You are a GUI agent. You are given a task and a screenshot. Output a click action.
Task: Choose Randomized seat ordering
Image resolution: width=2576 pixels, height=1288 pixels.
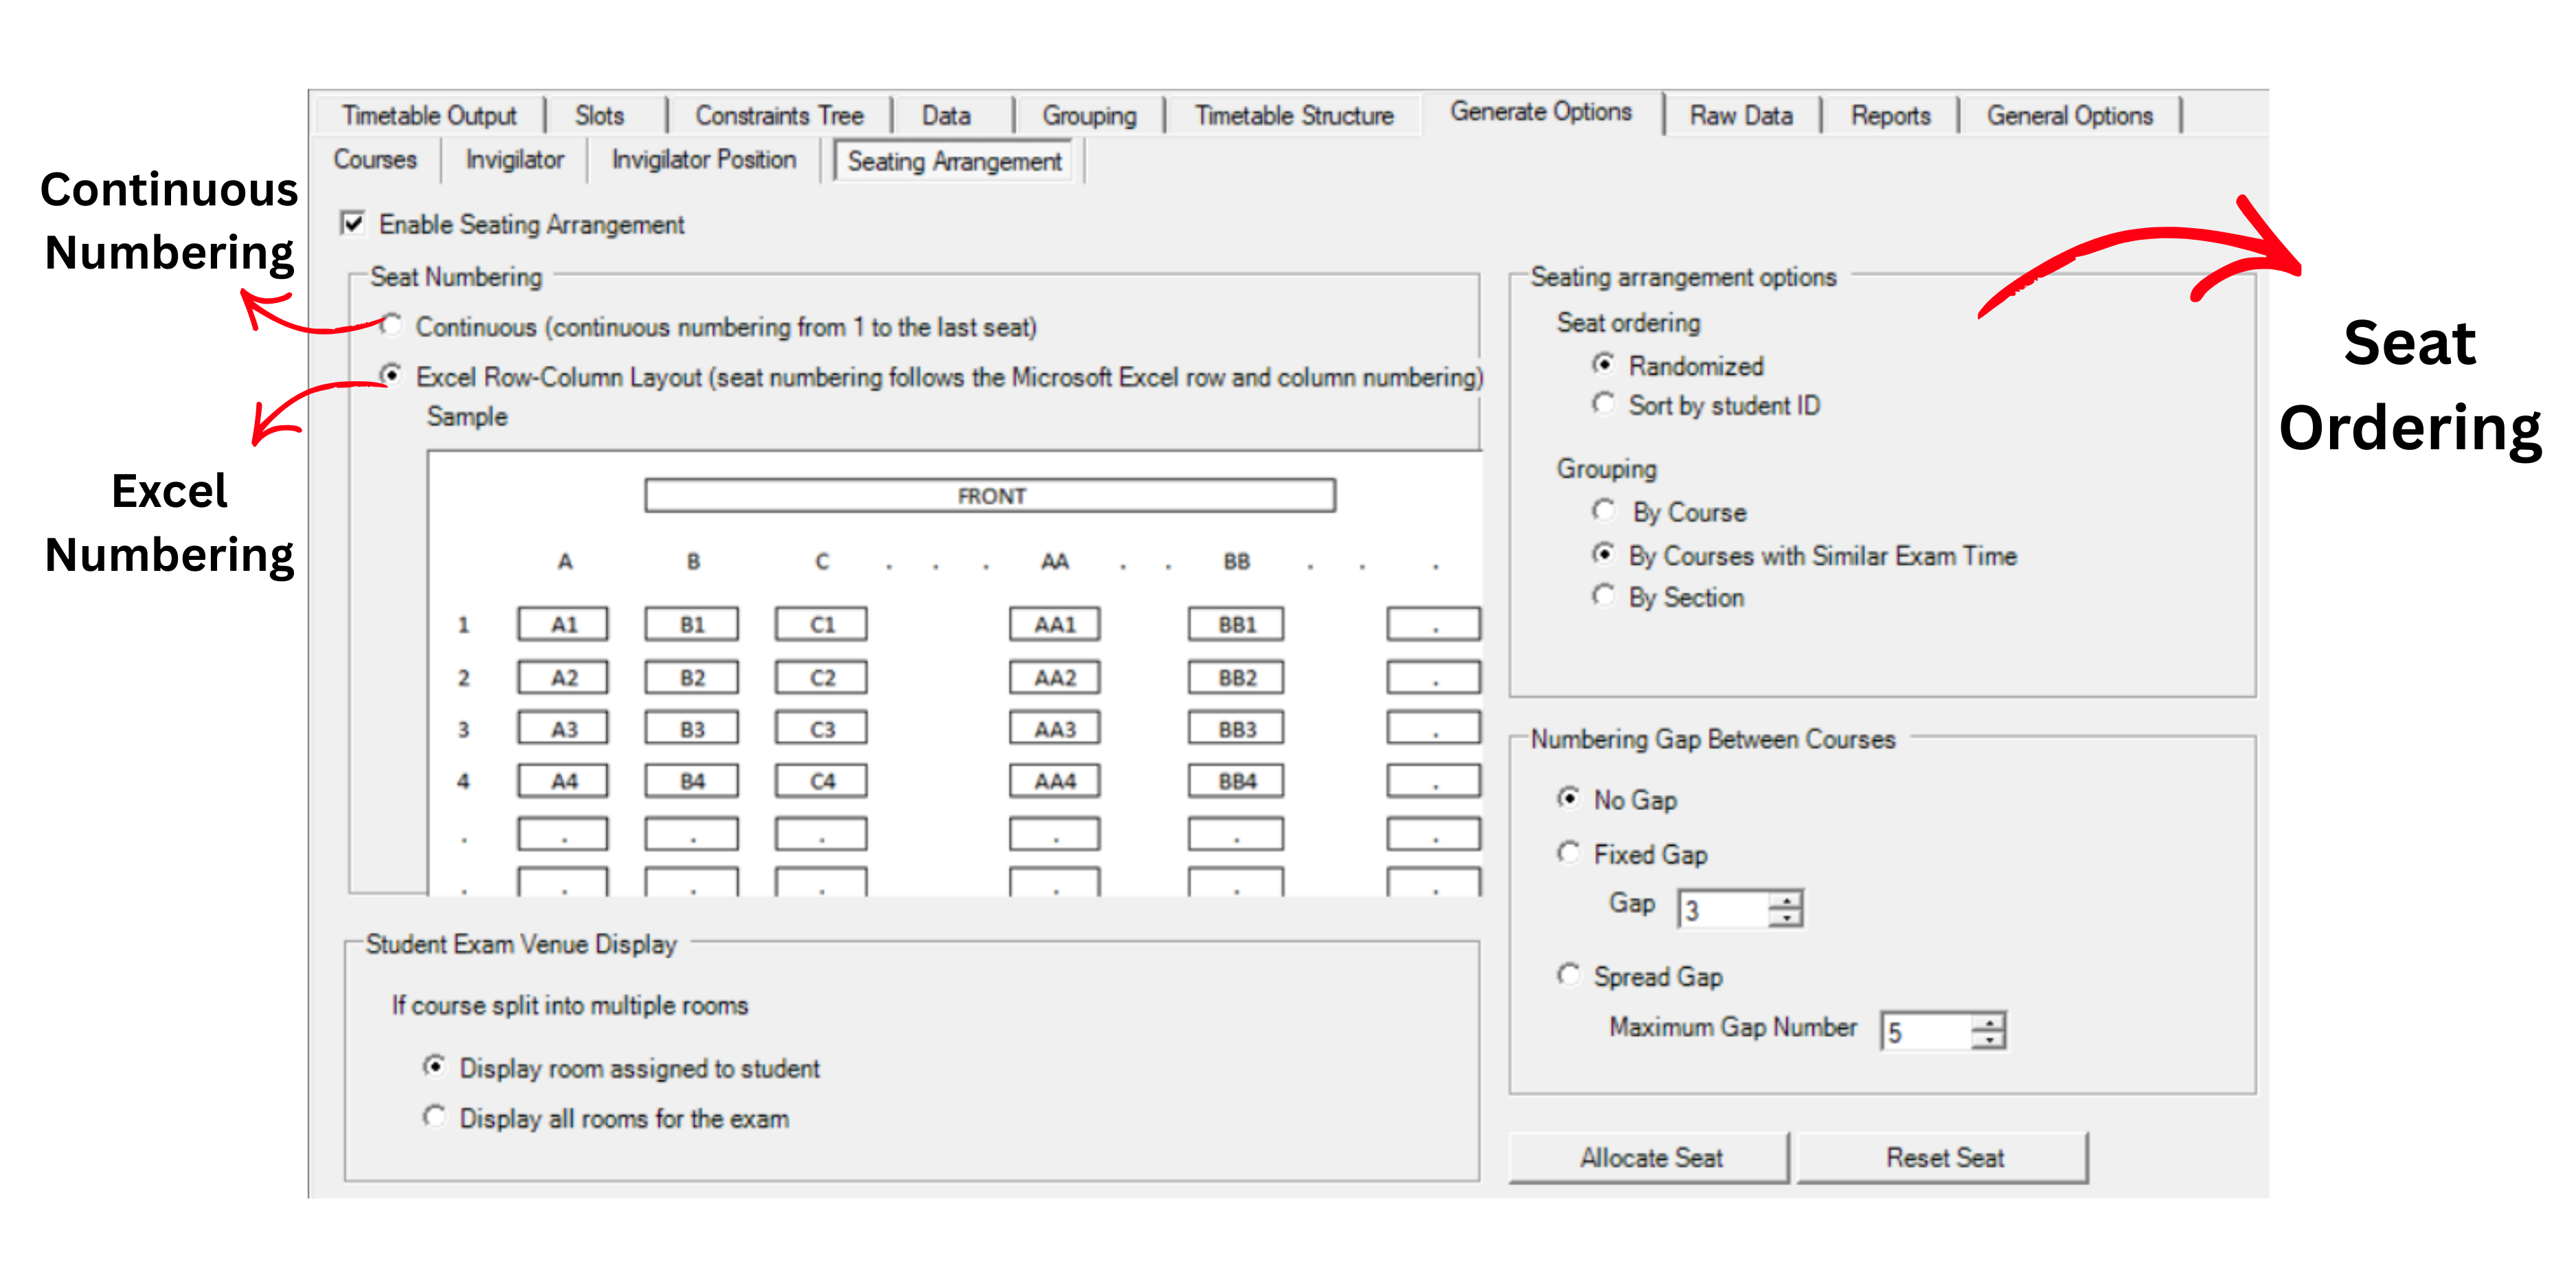click(x=1605, y=365)
